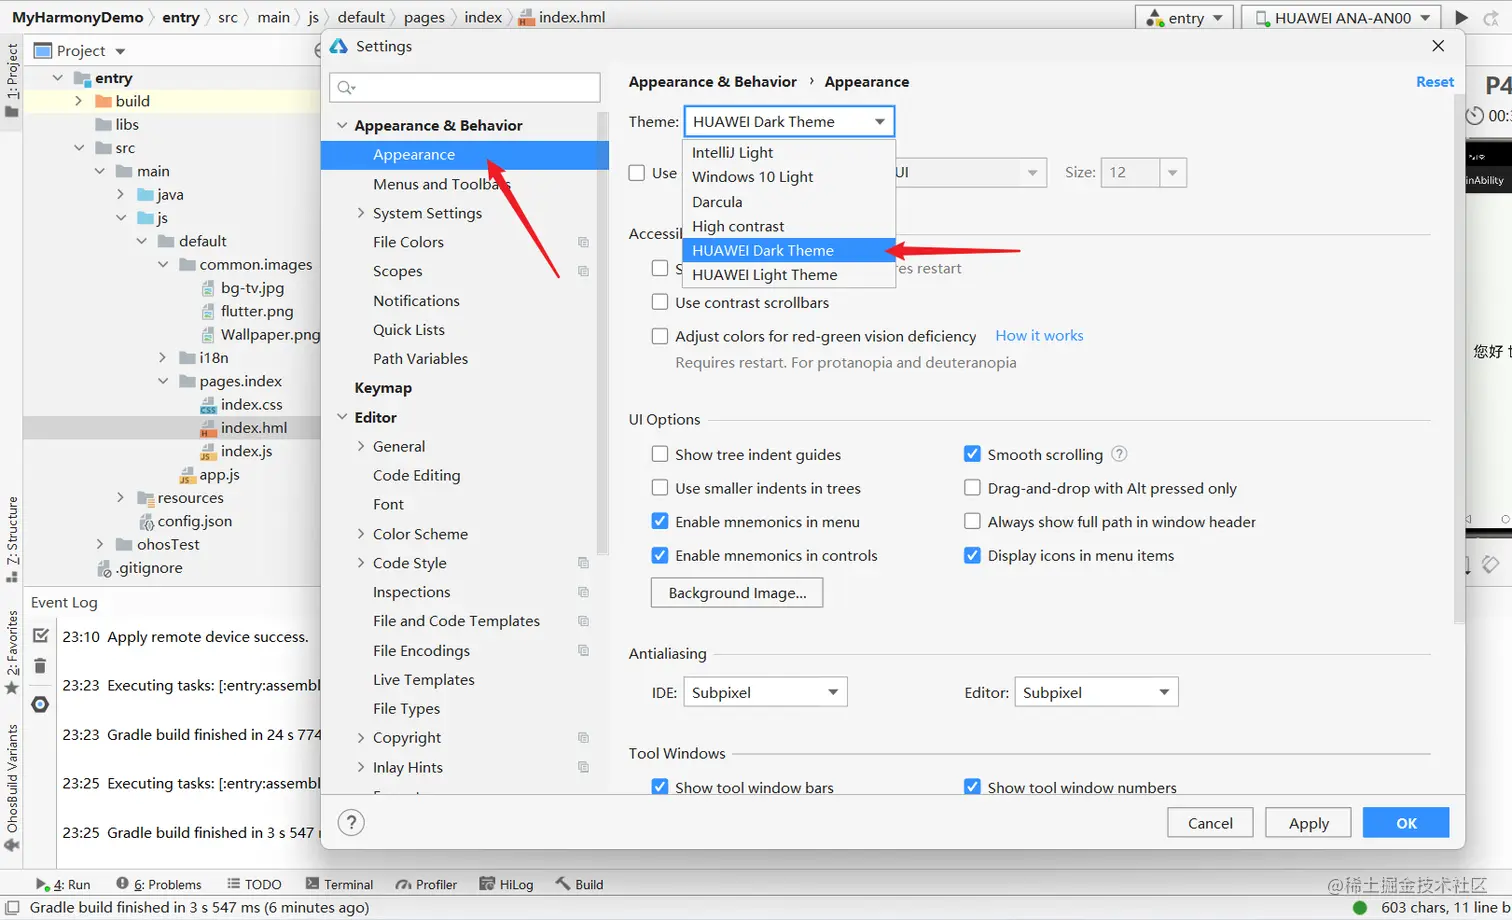Image resolution: width=1512 pixels, height=920 pixels.
Task: Click the help question mark icon
Action: click(351, 822)
